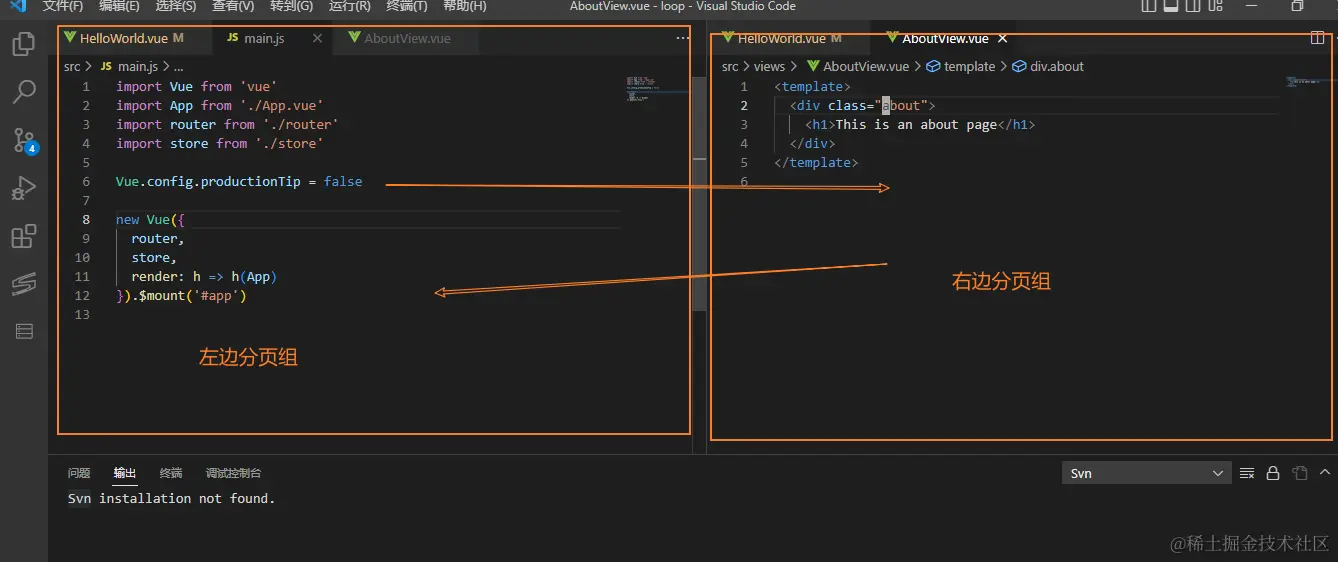Viewport: 1338px width, 562px height.
Task: Open the Run and Debug view
Action: pos(23,188)
